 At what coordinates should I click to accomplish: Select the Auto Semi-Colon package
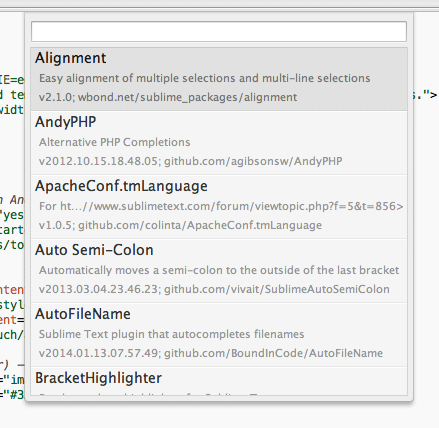pyautogui.click(x=219, y=271)
